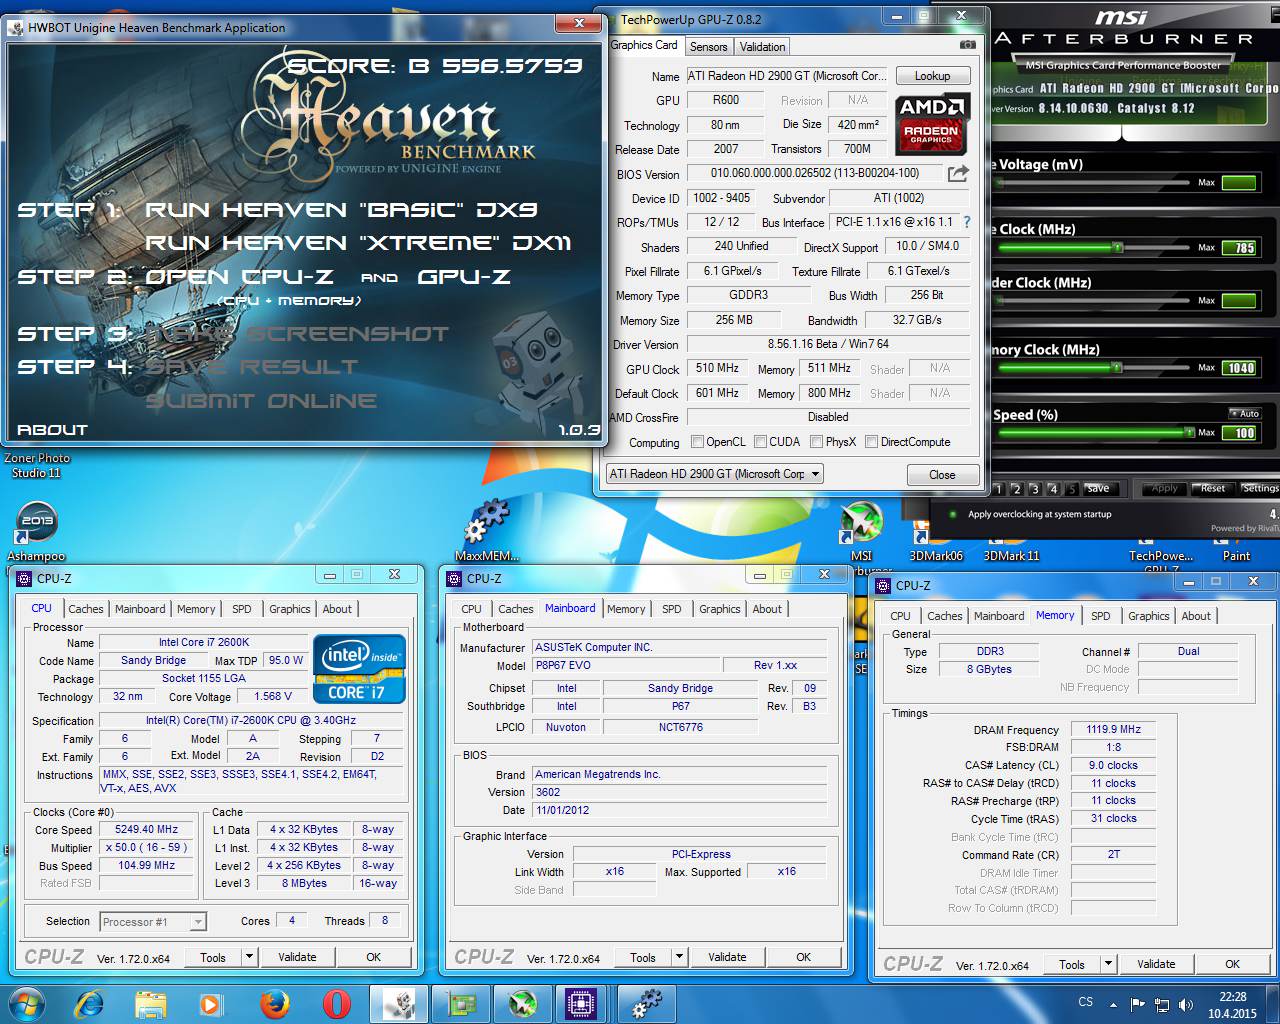1280x1024 pixels.
Task: Switch to the Sensors tab in GPU-Z
Action: click(x=708, y=47)
